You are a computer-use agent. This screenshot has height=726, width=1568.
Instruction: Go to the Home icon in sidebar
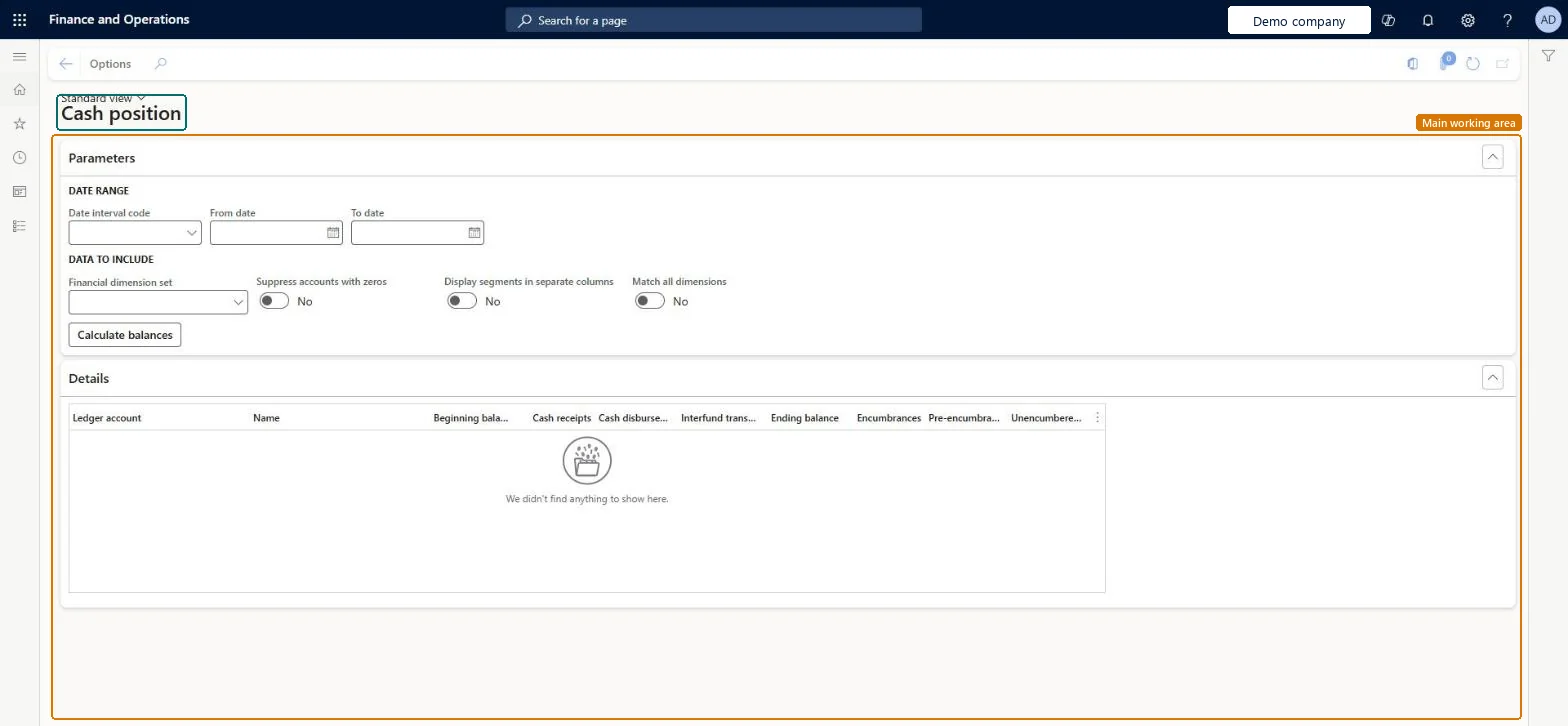(x=19, y=90)
